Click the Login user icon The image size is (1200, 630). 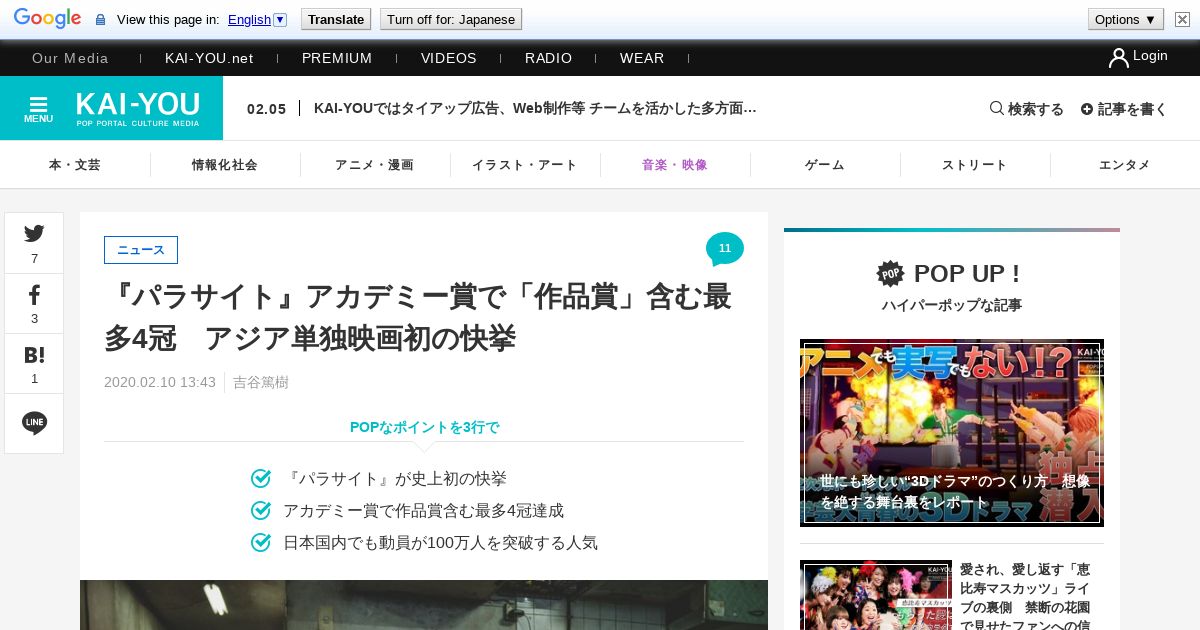1118,57
